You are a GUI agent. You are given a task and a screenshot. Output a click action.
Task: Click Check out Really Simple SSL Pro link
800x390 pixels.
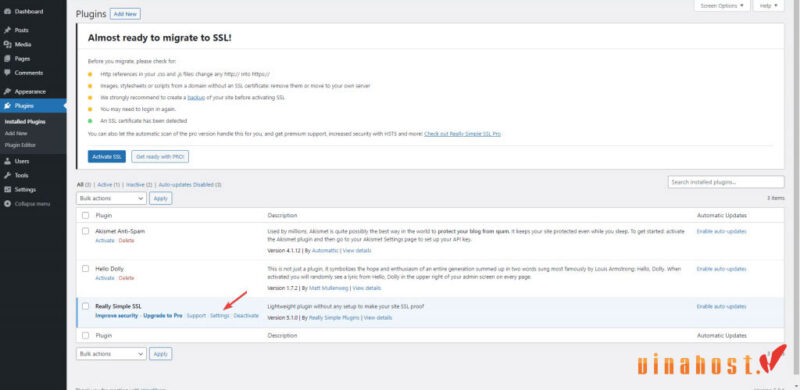pos(462,134)
